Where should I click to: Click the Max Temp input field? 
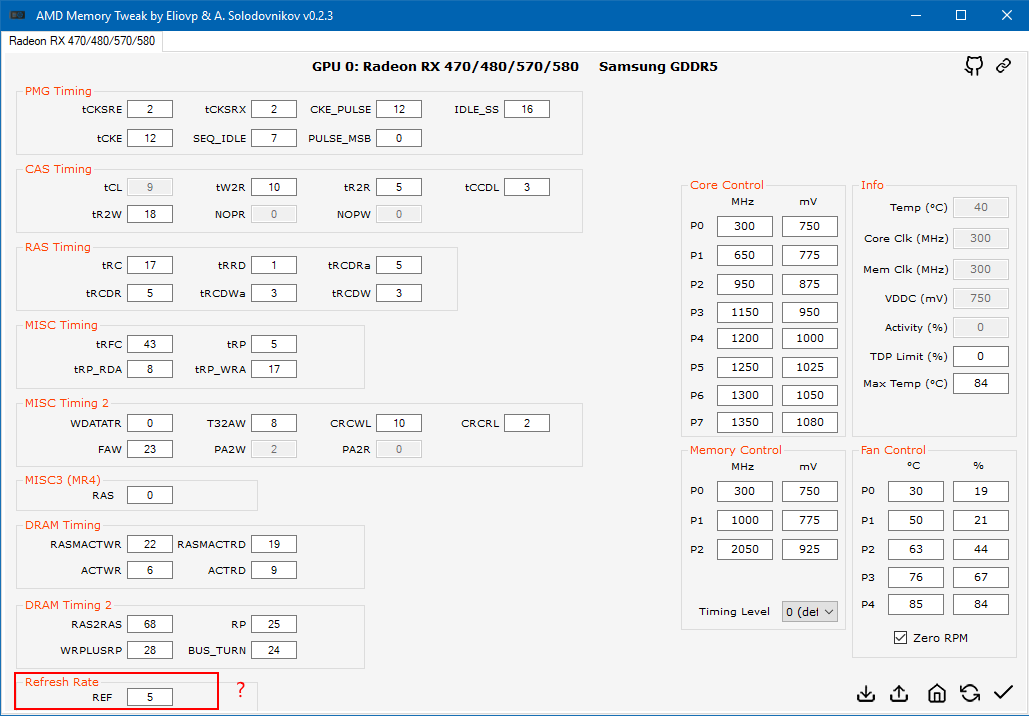(980, 383)
